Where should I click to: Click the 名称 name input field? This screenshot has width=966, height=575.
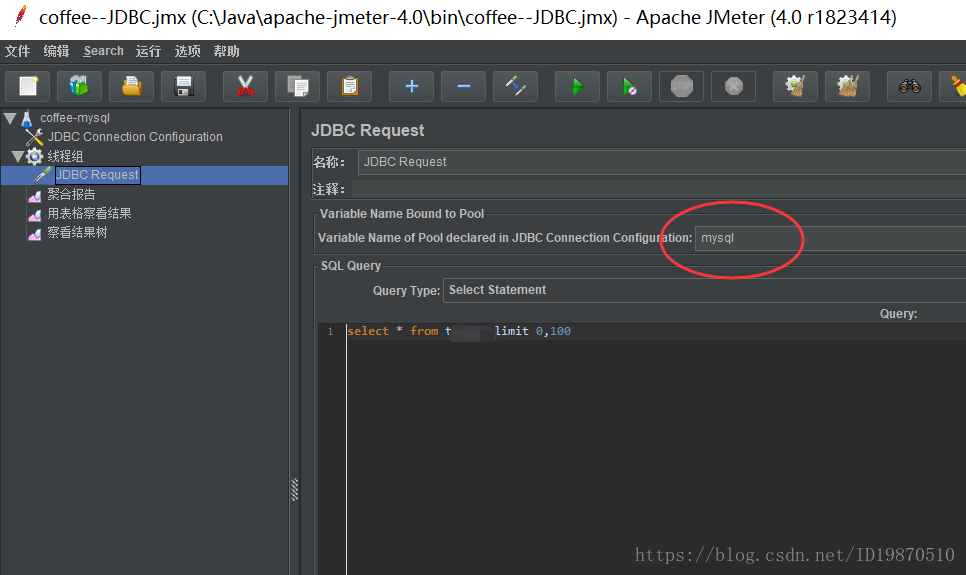[x=662, y=162]
